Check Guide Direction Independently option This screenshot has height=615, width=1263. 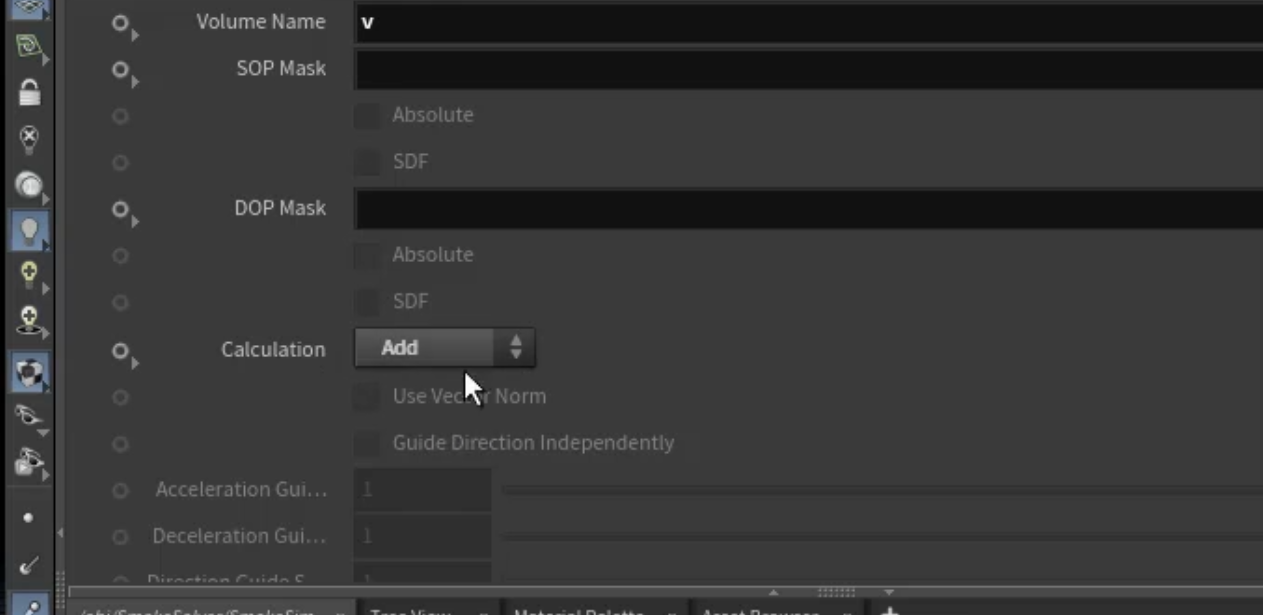(367, 442)
